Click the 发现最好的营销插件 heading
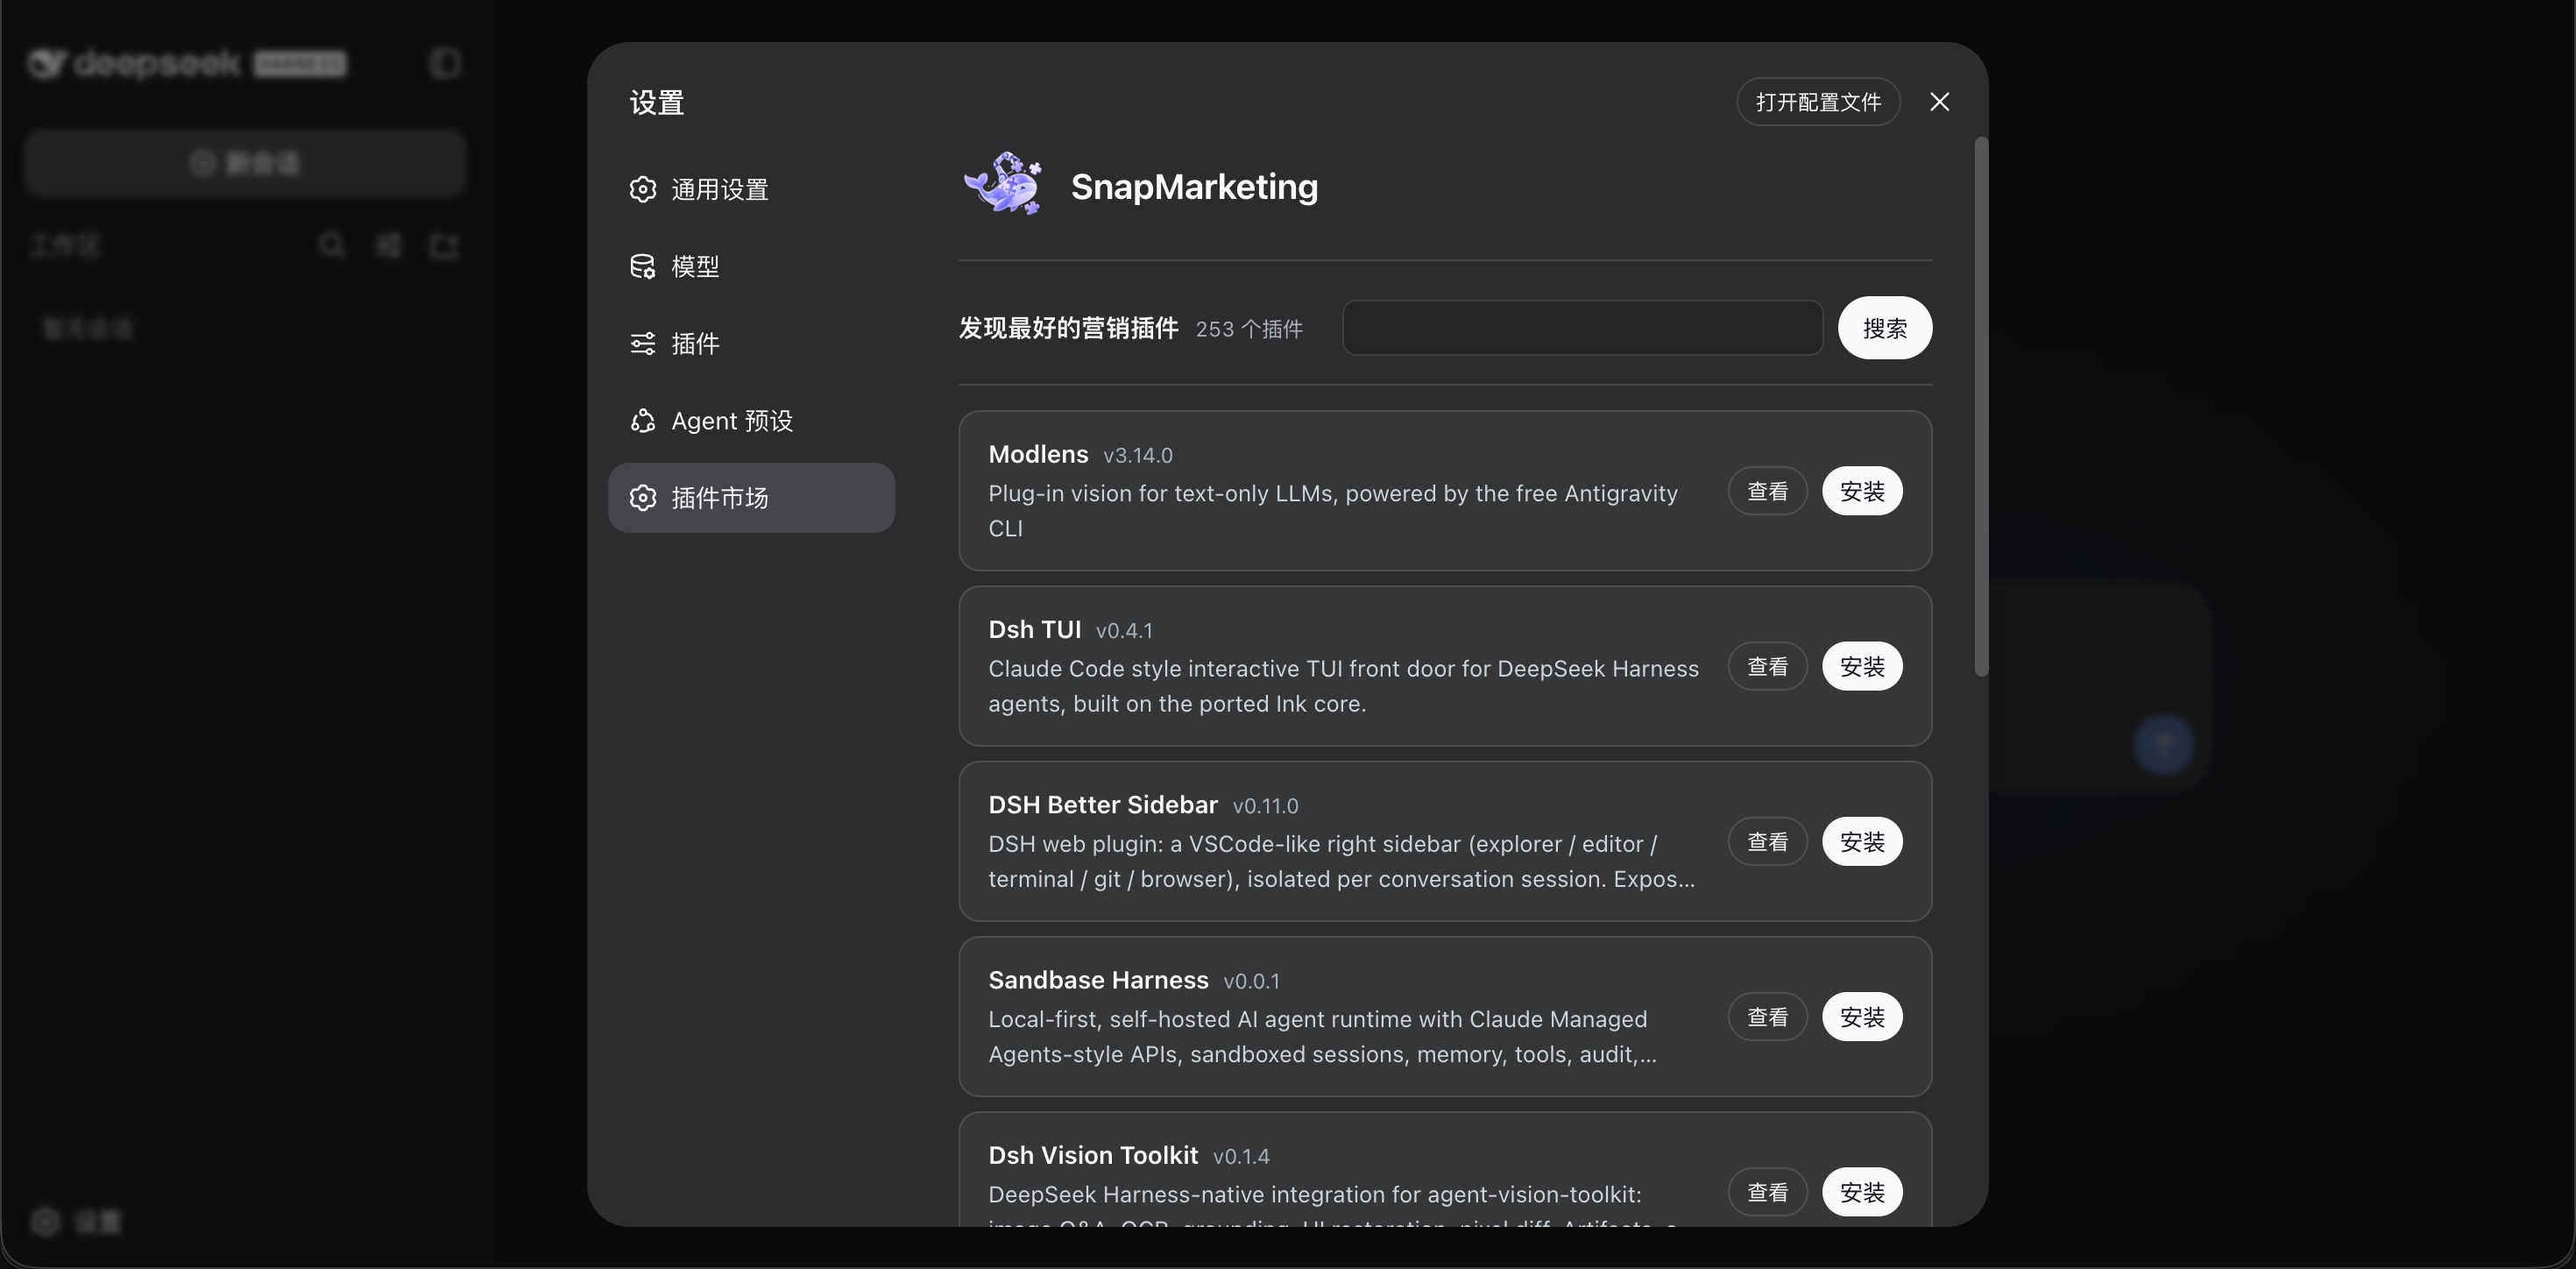Screen dimensions: 2576x1269 [1068, 328]
